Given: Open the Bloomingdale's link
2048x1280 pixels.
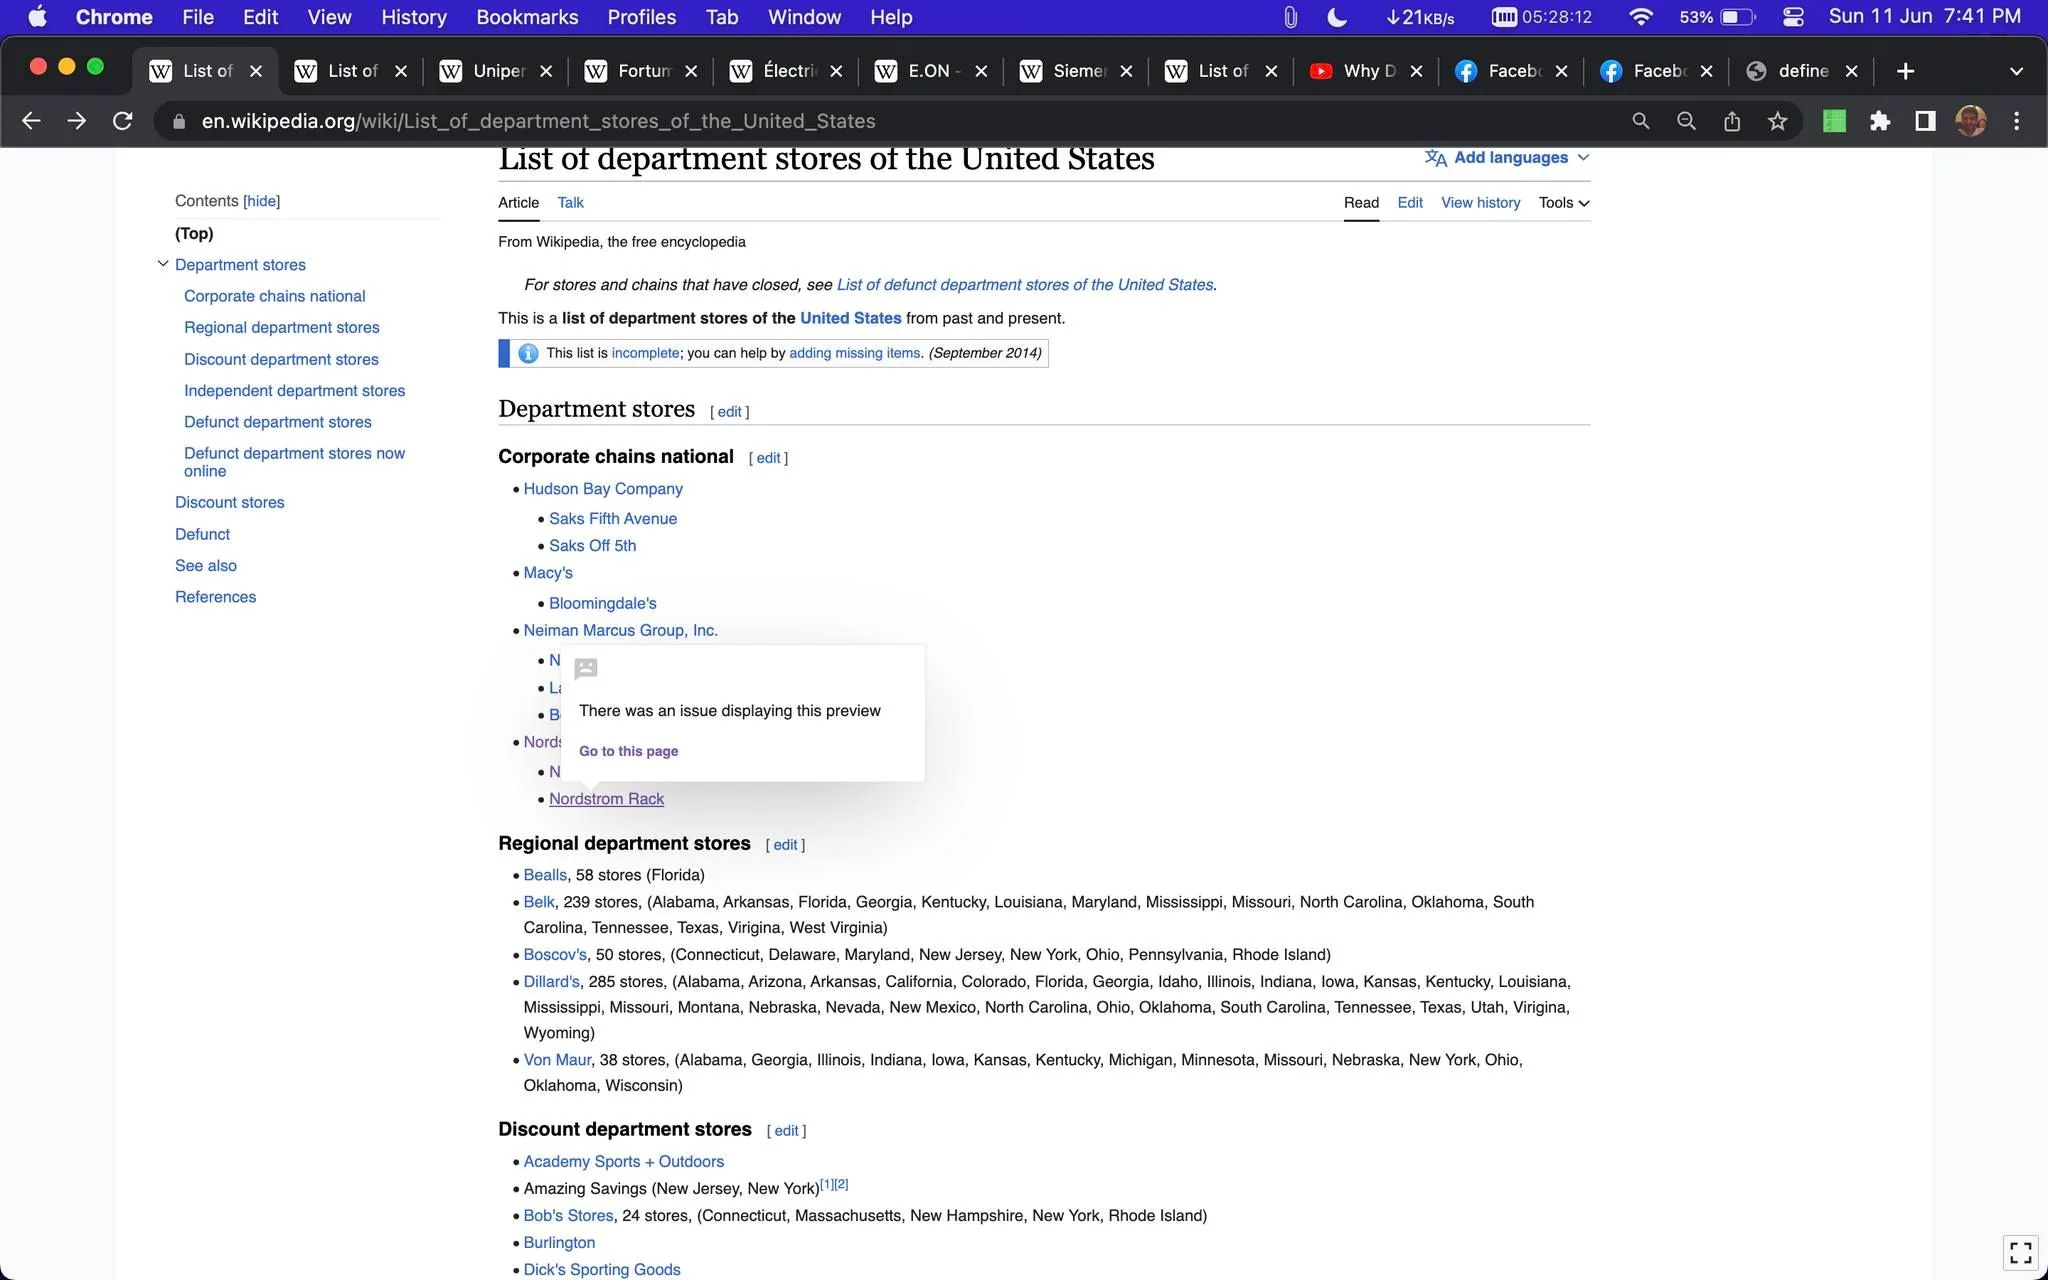Looking at the screenshot, I should (x=603, y=604).
